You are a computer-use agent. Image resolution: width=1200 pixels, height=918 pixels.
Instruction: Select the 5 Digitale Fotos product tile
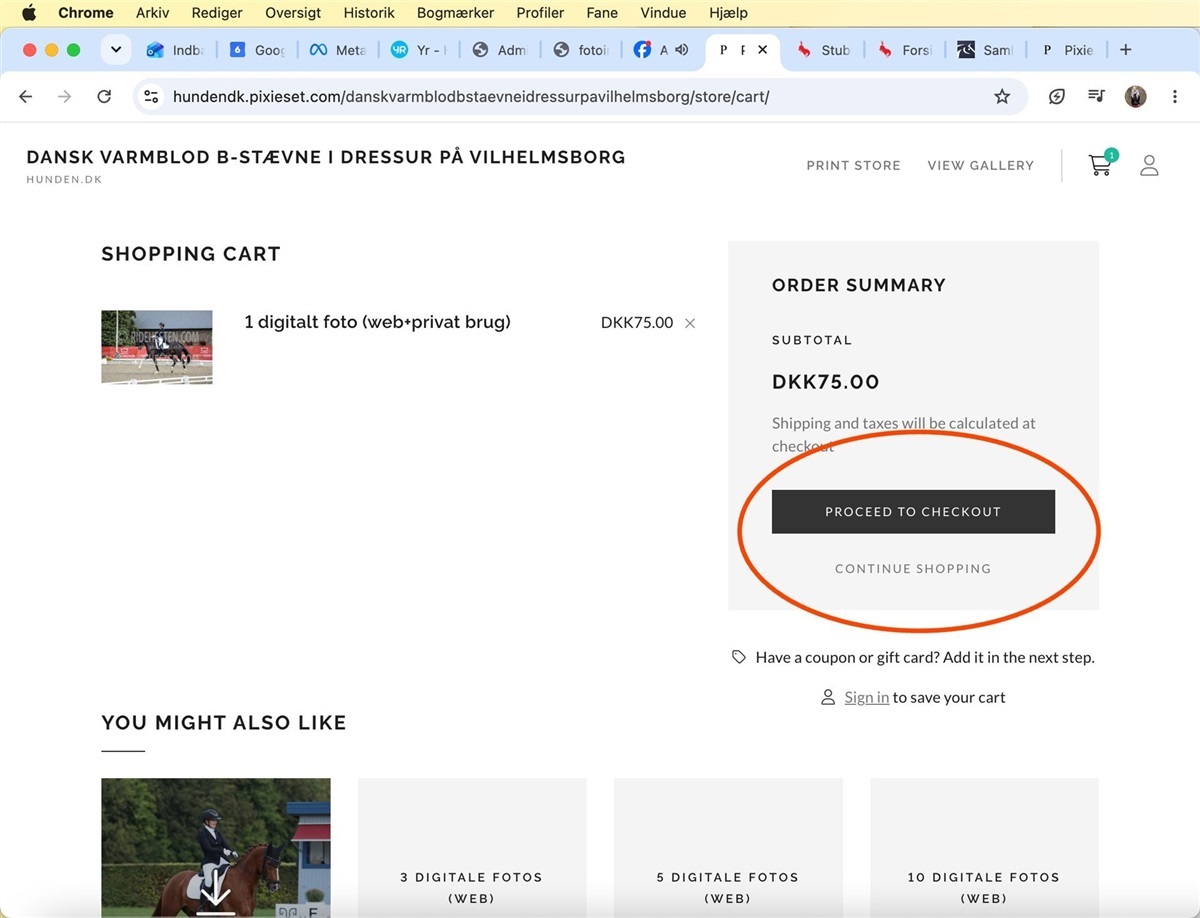pyautogui.click(x=728, y=848)
